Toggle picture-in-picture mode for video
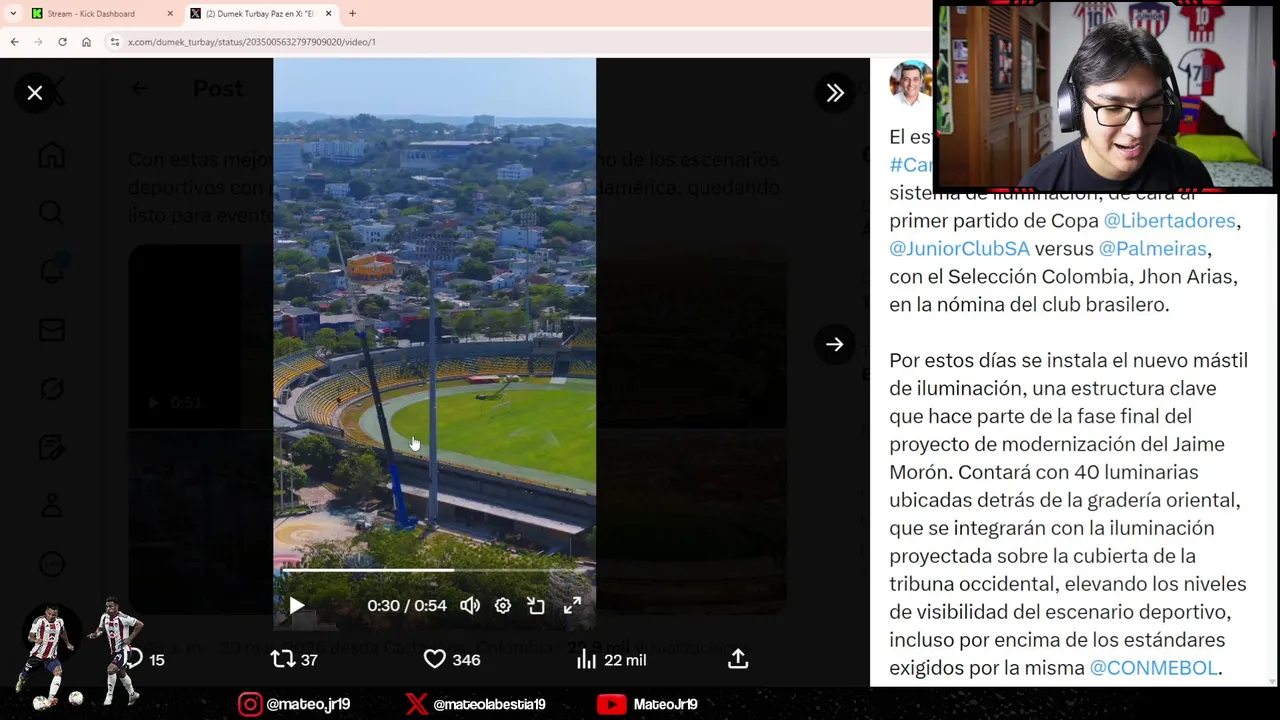Image resolution: width=1280 pixels, height=720 pixels. pos(537,605)
